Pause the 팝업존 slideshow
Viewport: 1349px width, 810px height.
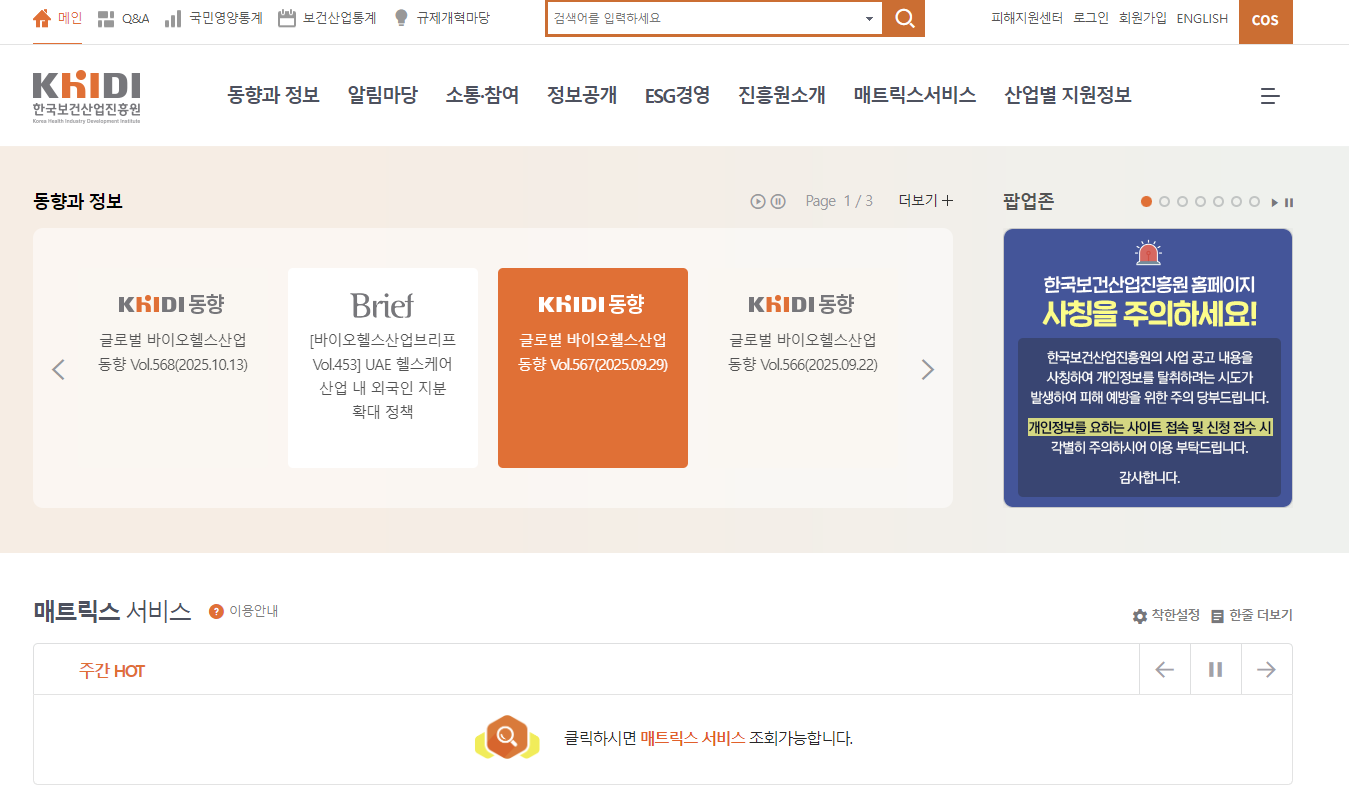click(x=1289, y=202)
